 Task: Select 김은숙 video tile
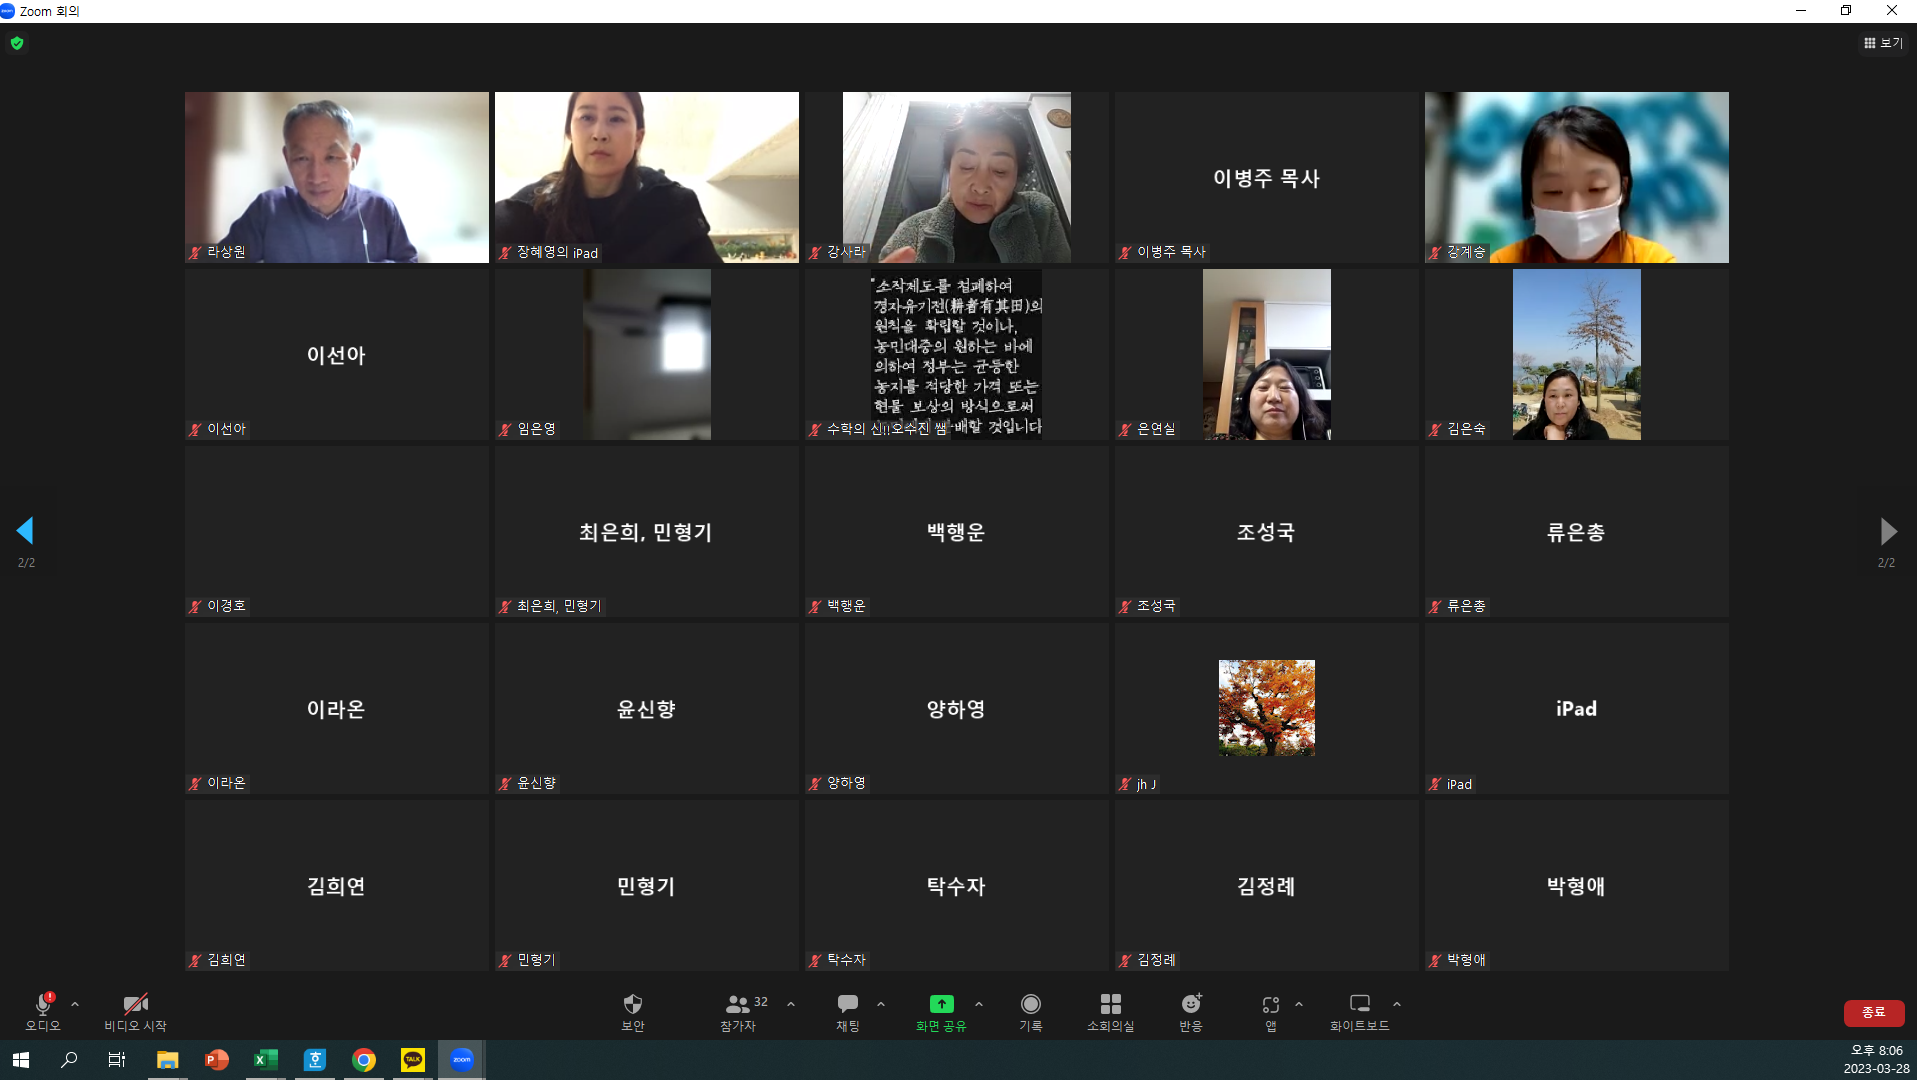[x=1577, y=354]
